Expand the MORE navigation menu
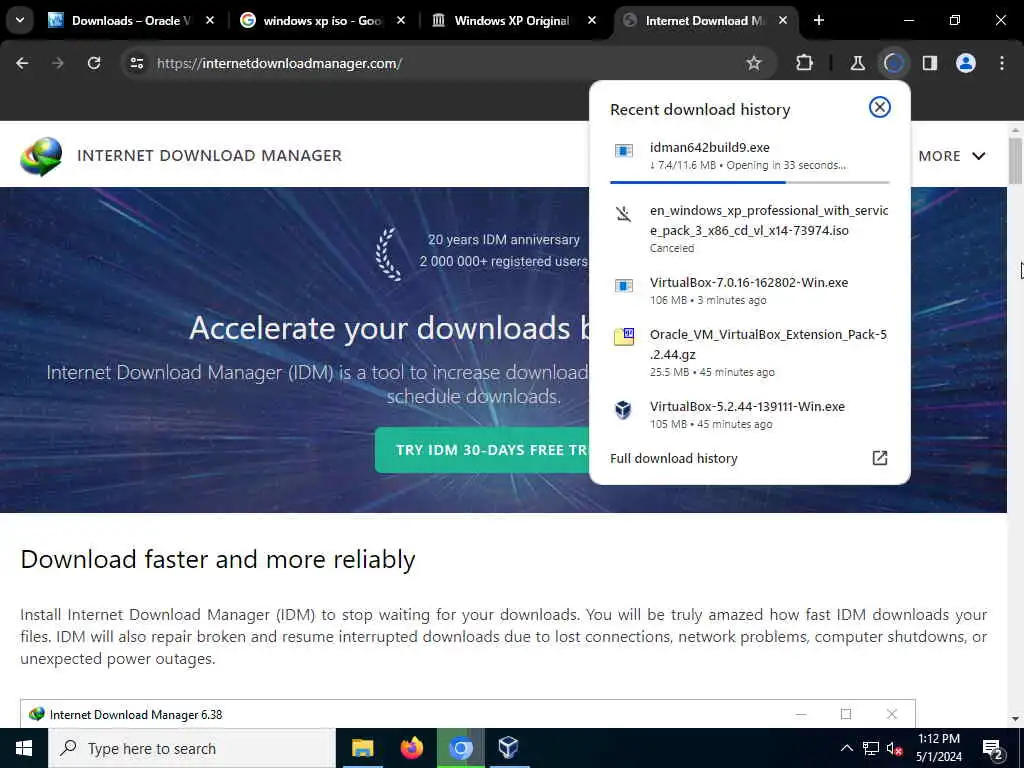Viewport: 1024px width, 768px height. (x=952, y=156)
